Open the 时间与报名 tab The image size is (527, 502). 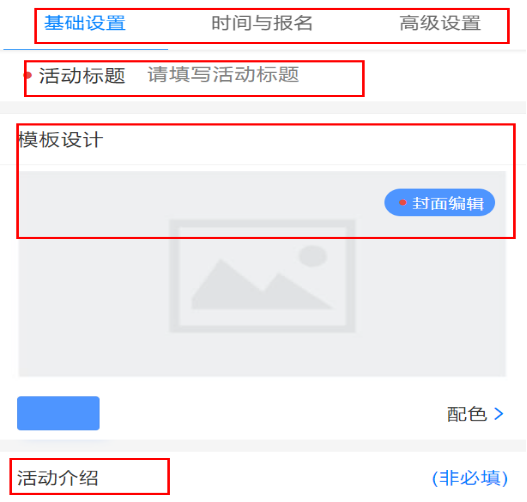[262, 23]
